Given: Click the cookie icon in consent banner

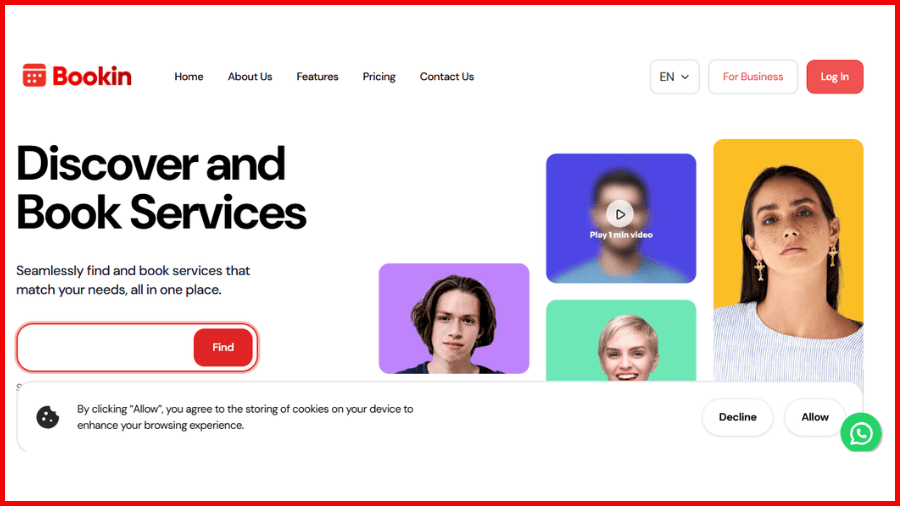Looking at the screenshot, I should [48, 417].
